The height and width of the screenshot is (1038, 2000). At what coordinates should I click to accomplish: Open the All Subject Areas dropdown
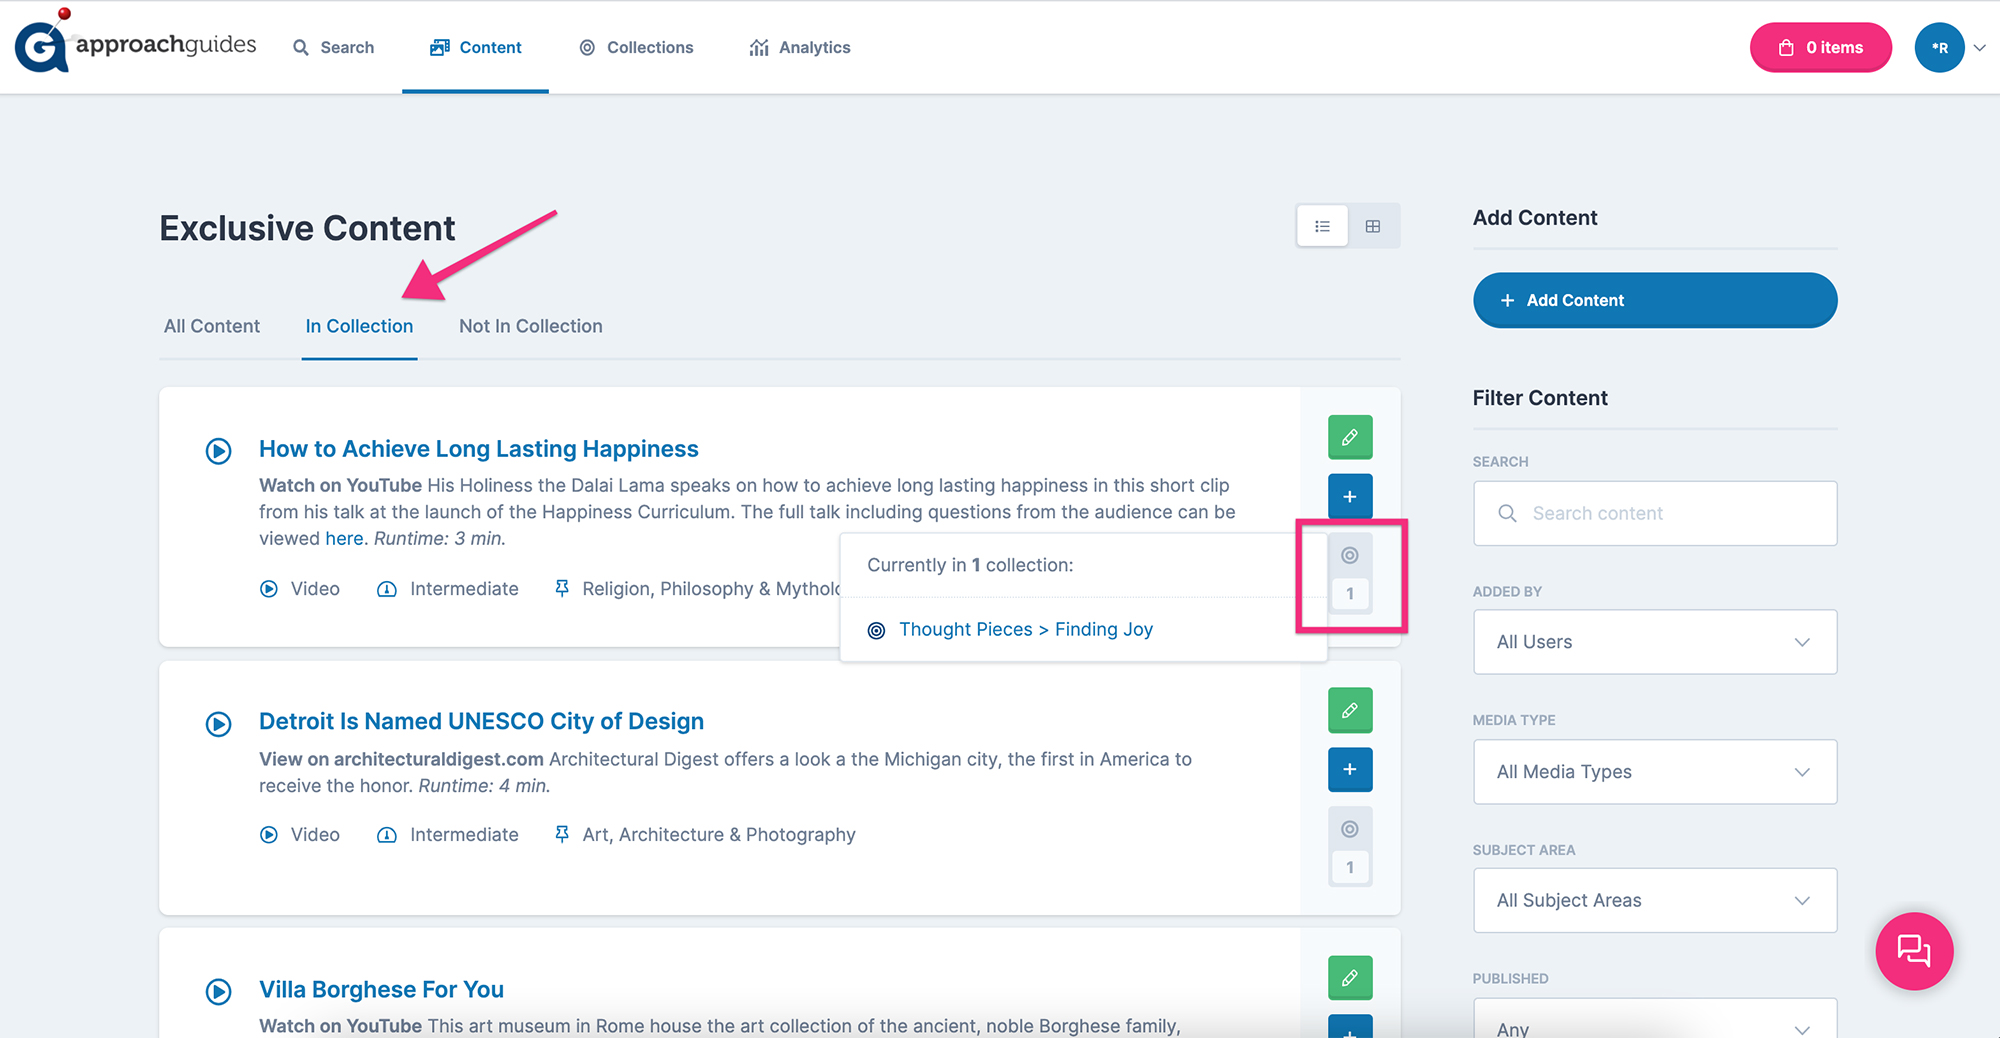point(1655,900)
